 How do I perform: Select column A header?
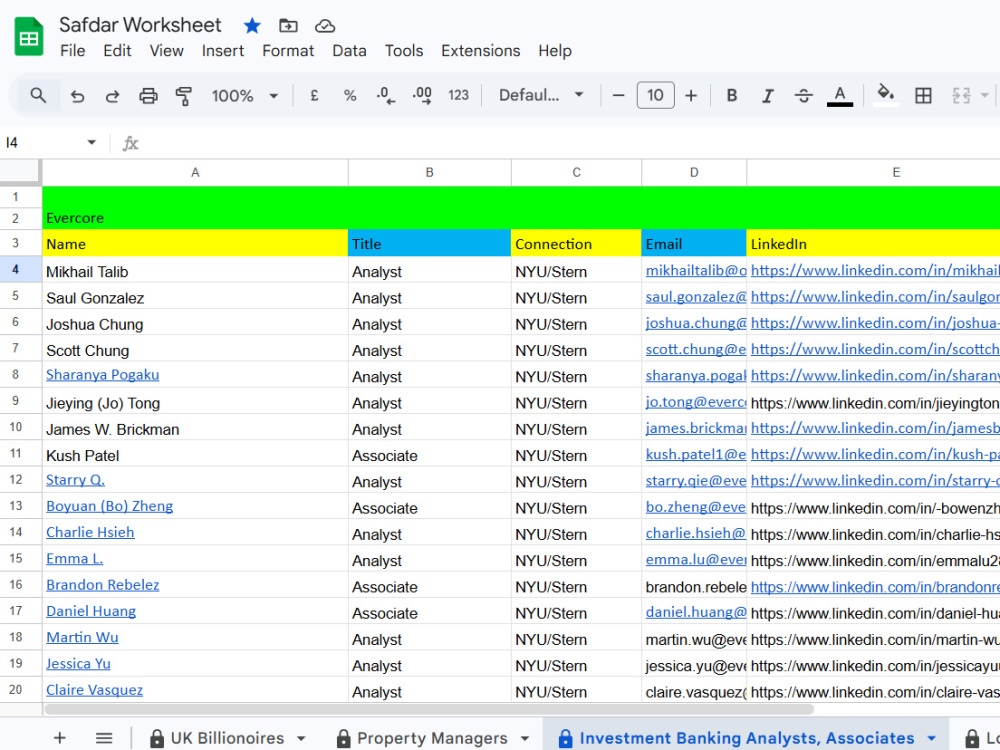(x=195, y=173)
